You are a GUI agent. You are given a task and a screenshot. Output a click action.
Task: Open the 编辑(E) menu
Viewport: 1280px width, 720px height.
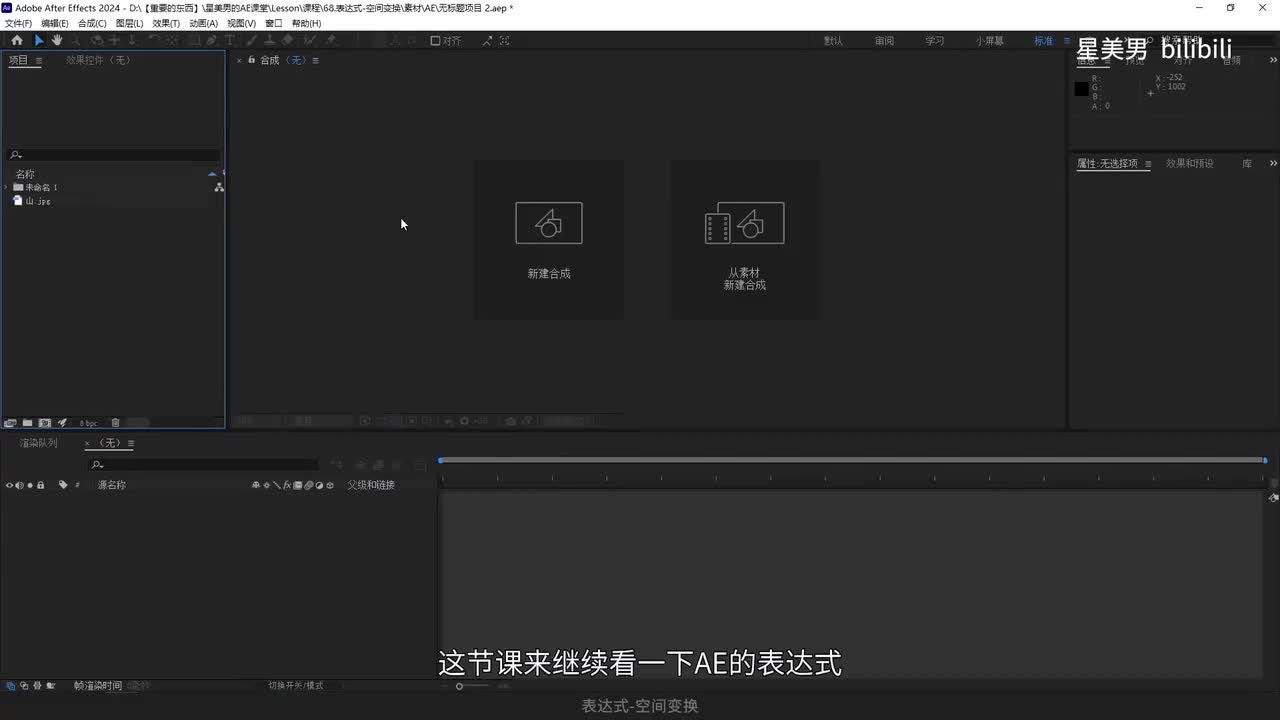point(55,23)
